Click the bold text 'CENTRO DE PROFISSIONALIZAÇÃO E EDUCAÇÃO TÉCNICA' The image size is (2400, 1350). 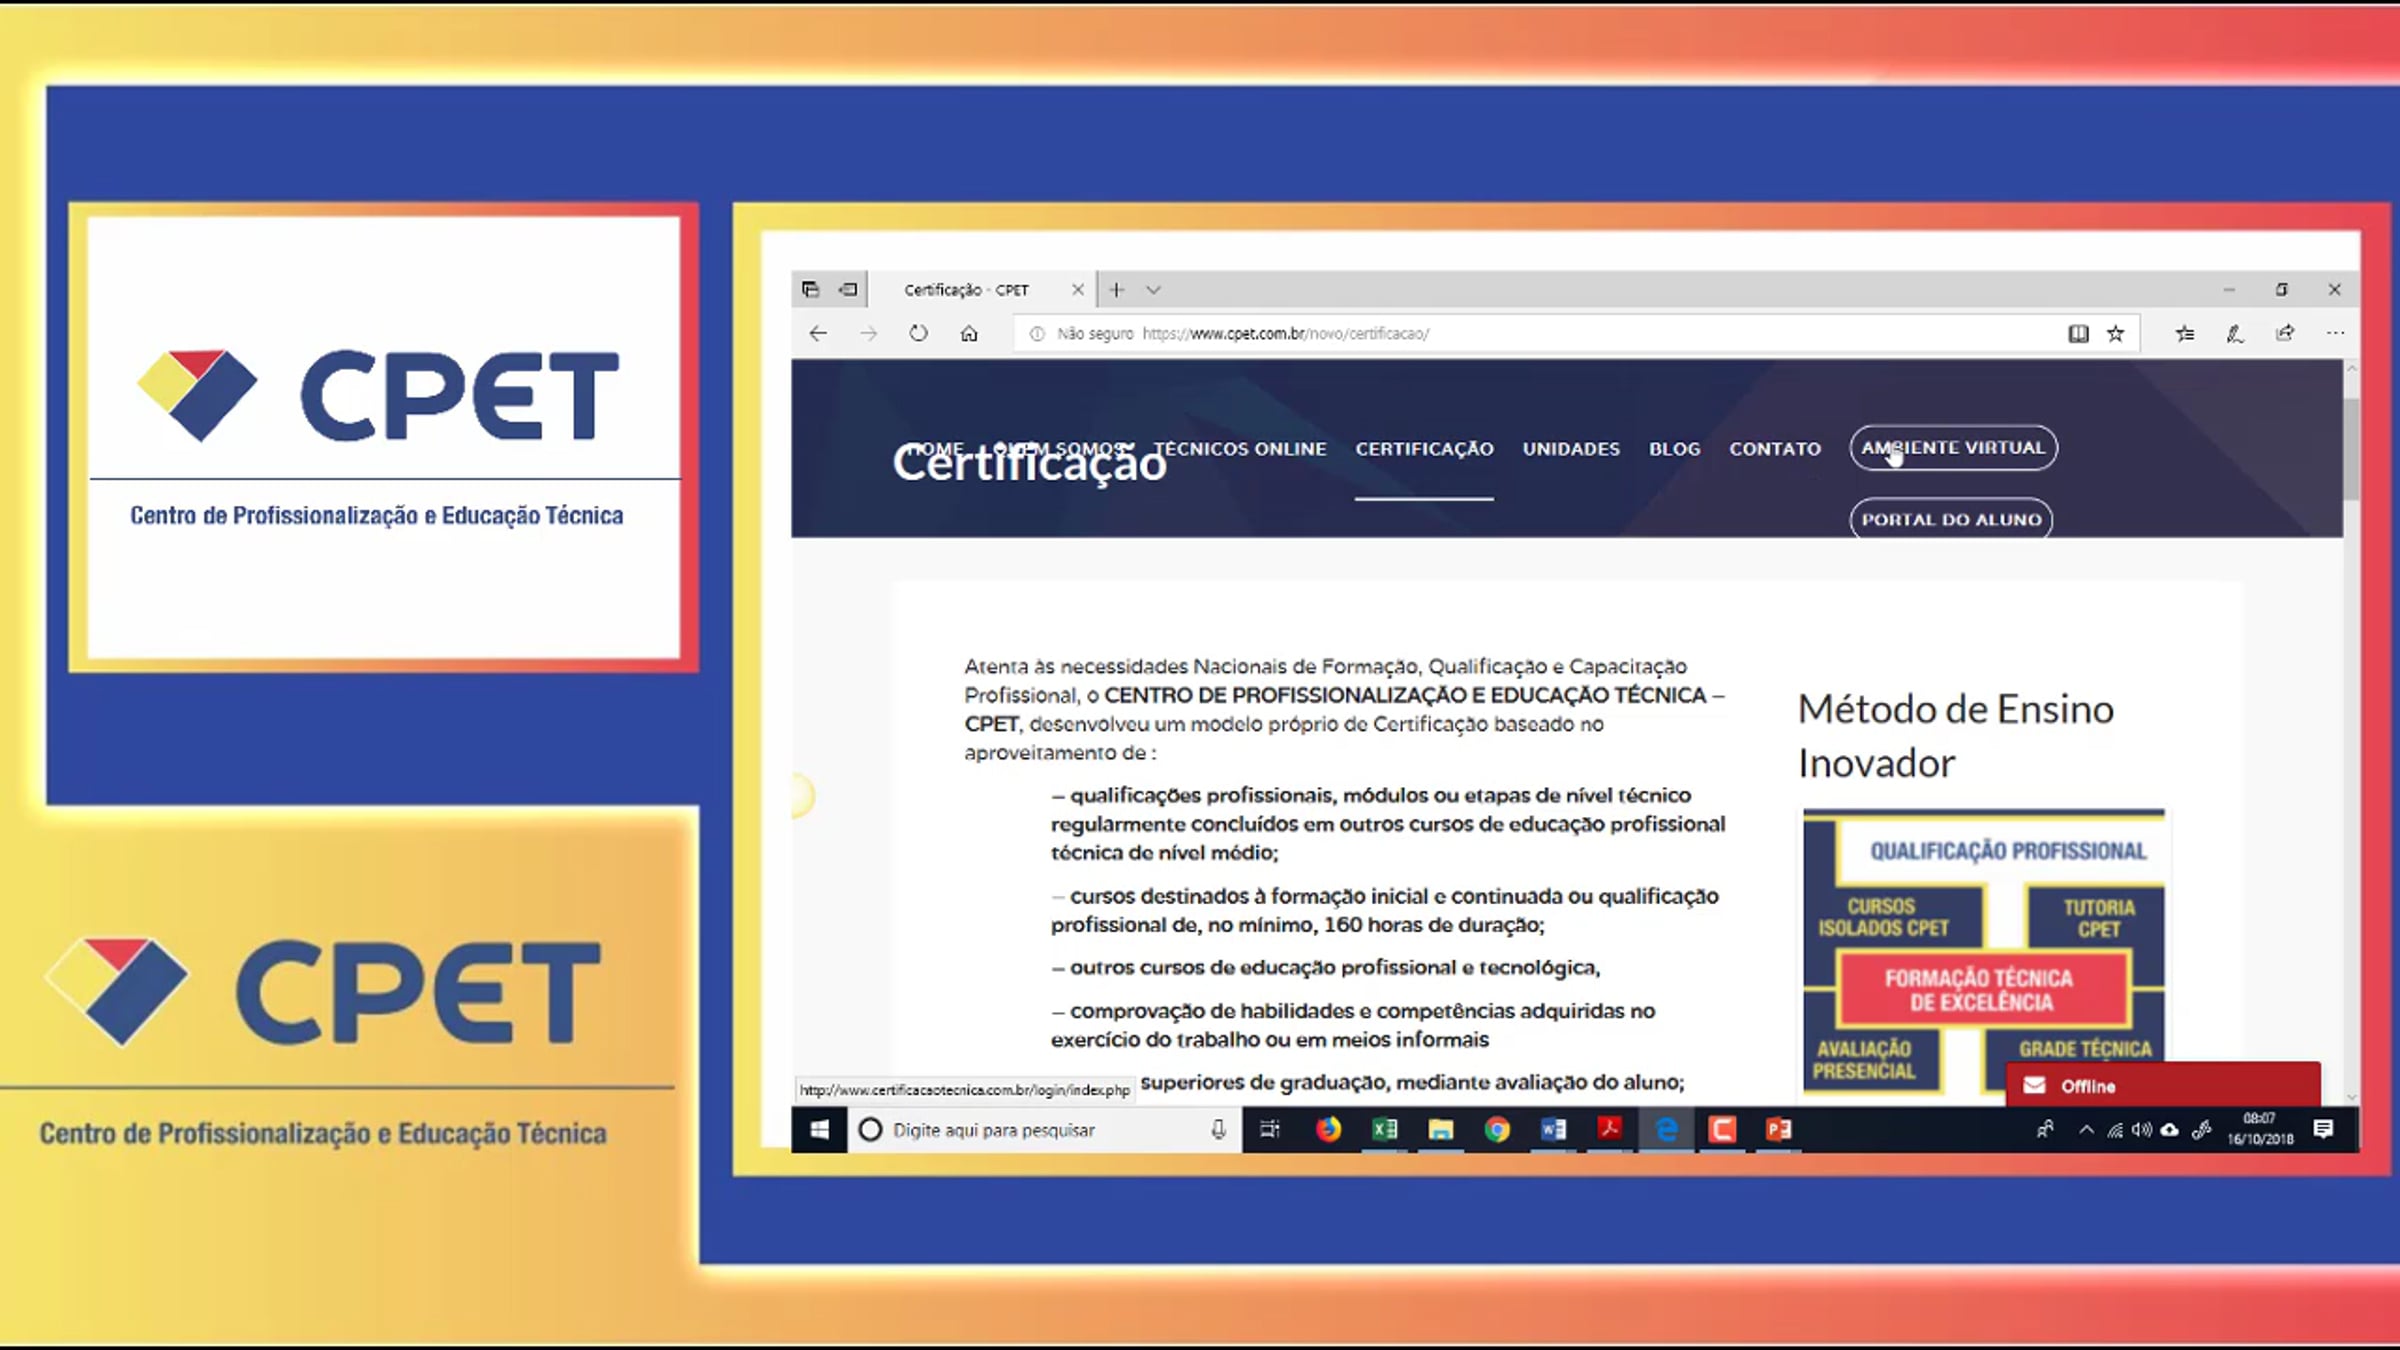[1405, 695]
